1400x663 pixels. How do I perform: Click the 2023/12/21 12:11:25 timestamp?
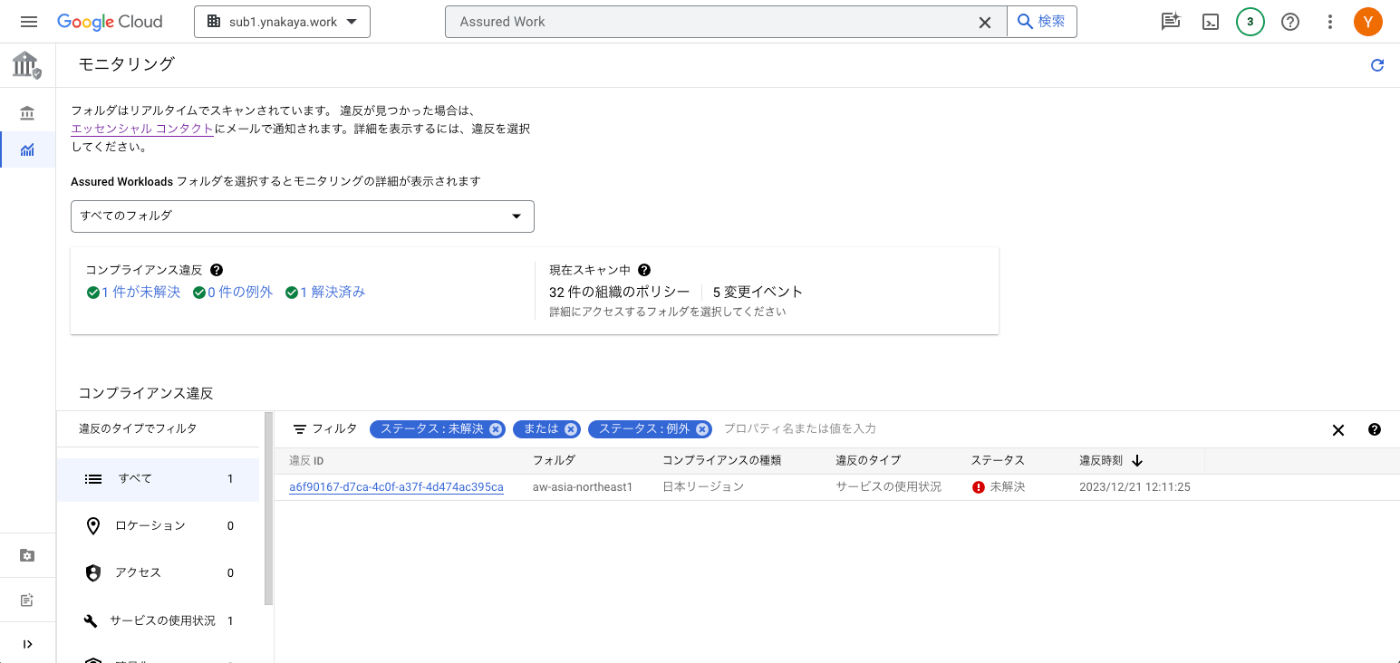[1135, 487]
